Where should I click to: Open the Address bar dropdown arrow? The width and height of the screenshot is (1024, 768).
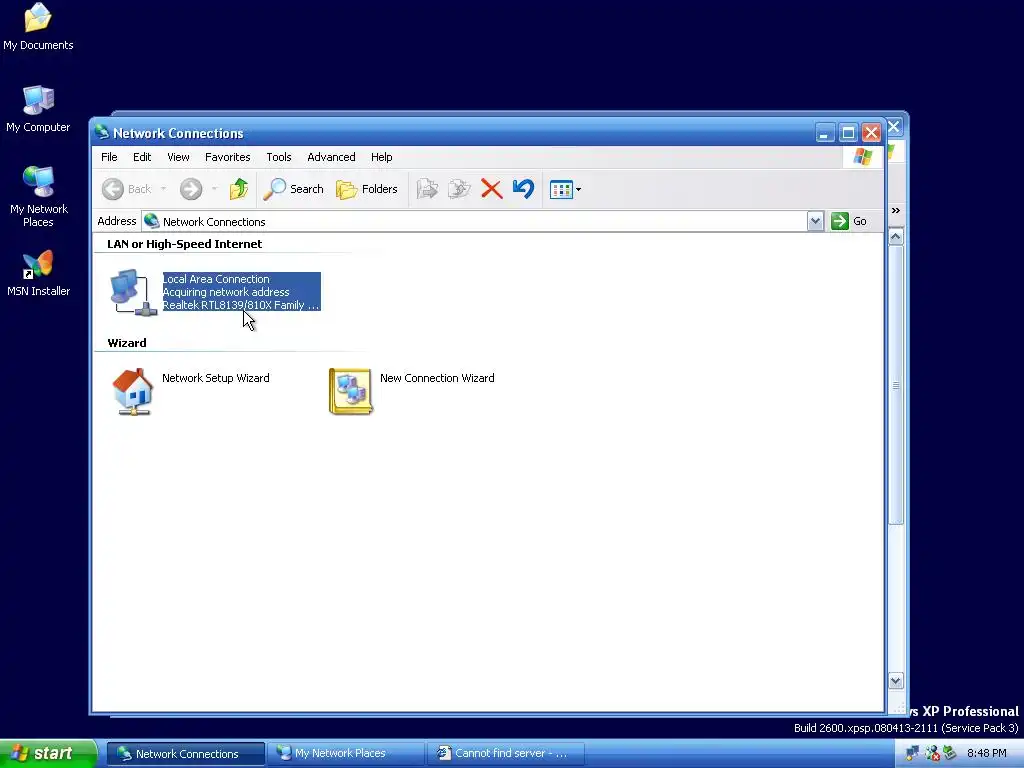point(815,221)
